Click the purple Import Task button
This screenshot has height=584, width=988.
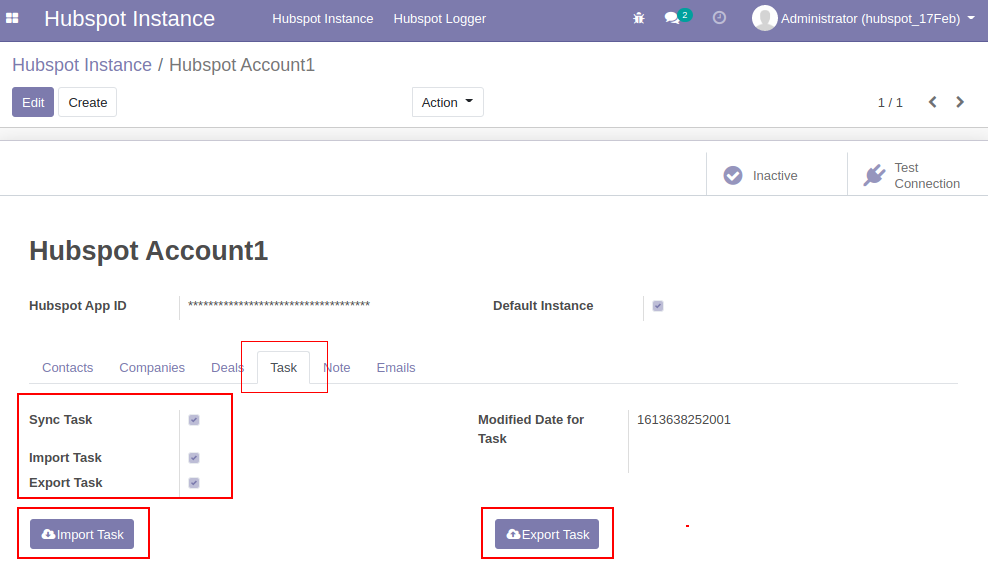pyautogui.click(x=82, y=534)
